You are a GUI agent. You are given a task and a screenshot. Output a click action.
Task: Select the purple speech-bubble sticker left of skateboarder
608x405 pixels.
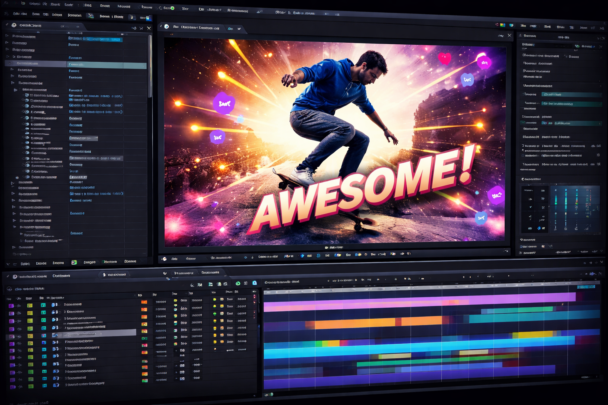click(223, 102)
